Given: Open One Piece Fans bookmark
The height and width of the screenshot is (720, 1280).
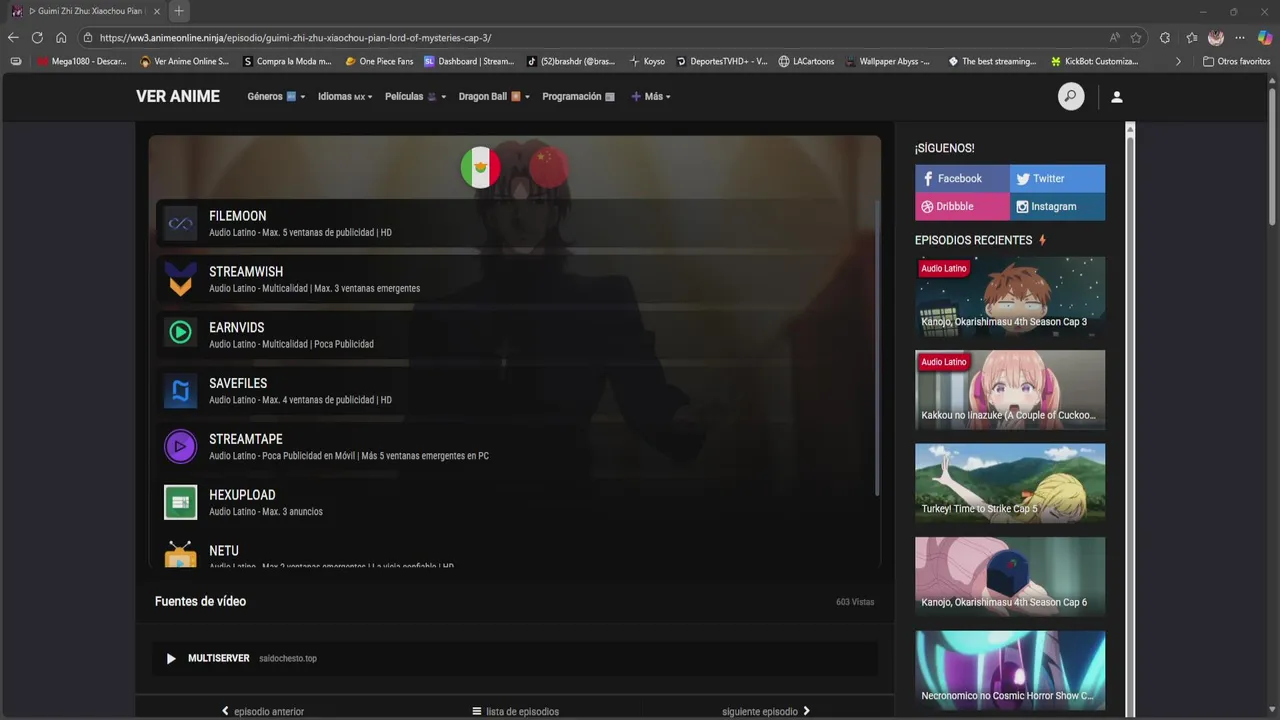Looking at the screenshot, I should (x=379, y=61).
